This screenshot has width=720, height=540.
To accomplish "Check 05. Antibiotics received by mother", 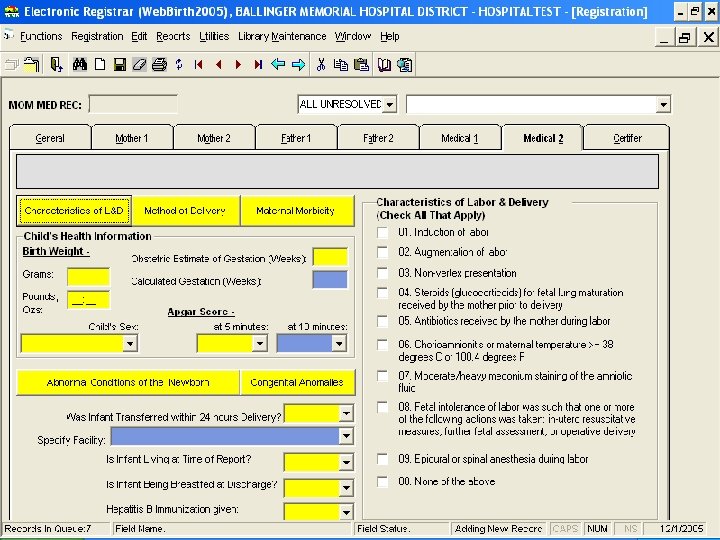I will click(382, 321).
